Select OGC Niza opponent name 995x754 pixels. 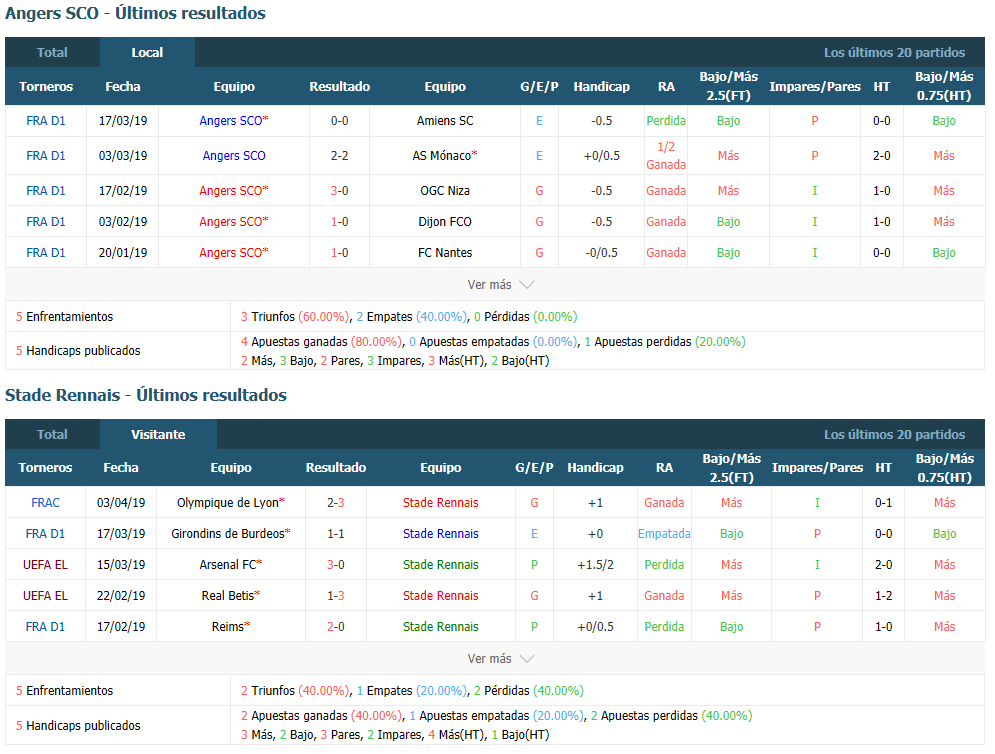[x=445, y=190]
